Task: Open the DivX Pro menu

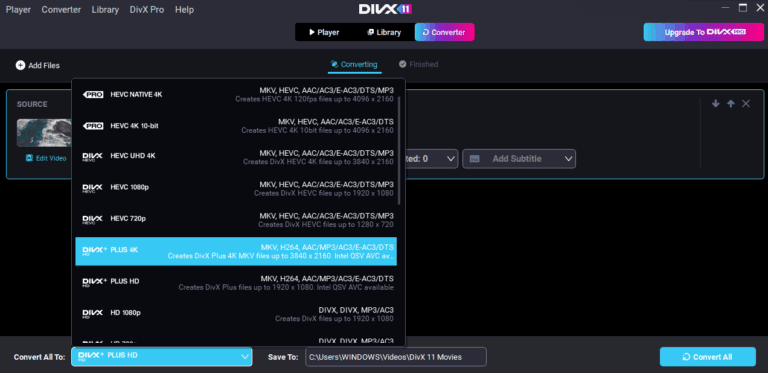Action: [x=147, y=10]
